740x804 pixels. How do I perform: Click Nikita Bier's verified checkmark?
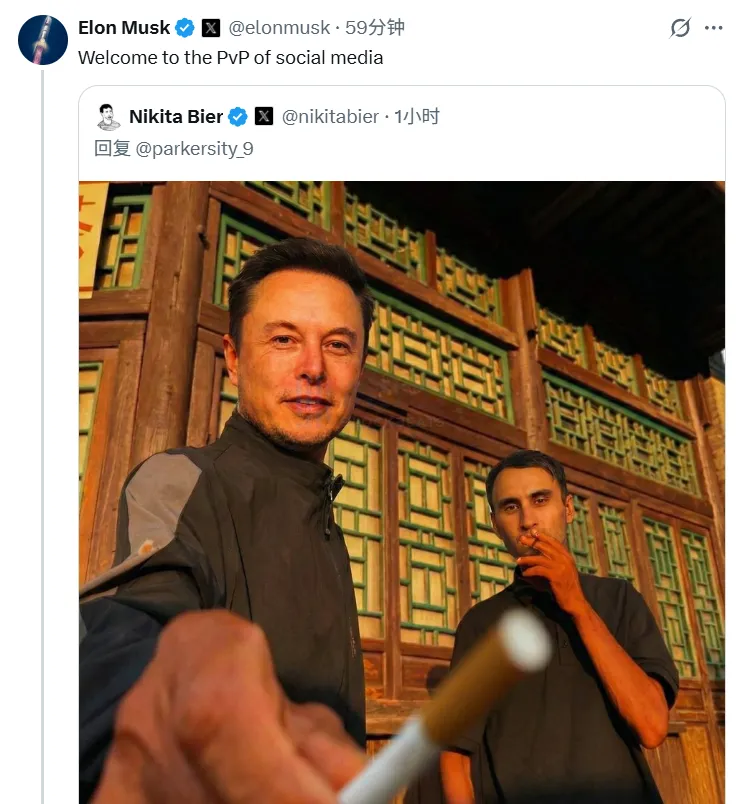[236, 116]
